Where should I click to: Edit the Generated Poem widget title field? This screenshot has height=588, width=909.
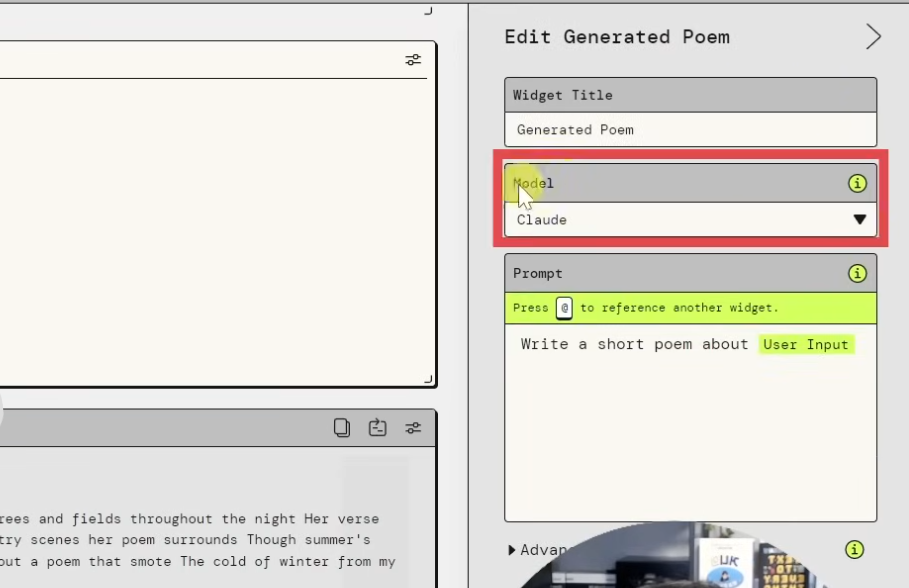coord(690,130)
